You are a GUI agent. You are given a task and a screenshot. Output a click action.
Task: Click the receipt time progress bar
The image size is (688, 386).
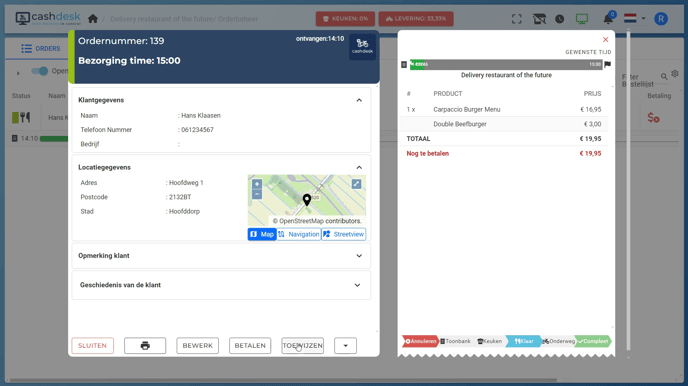pyautogui.click(x=506, y=64)
